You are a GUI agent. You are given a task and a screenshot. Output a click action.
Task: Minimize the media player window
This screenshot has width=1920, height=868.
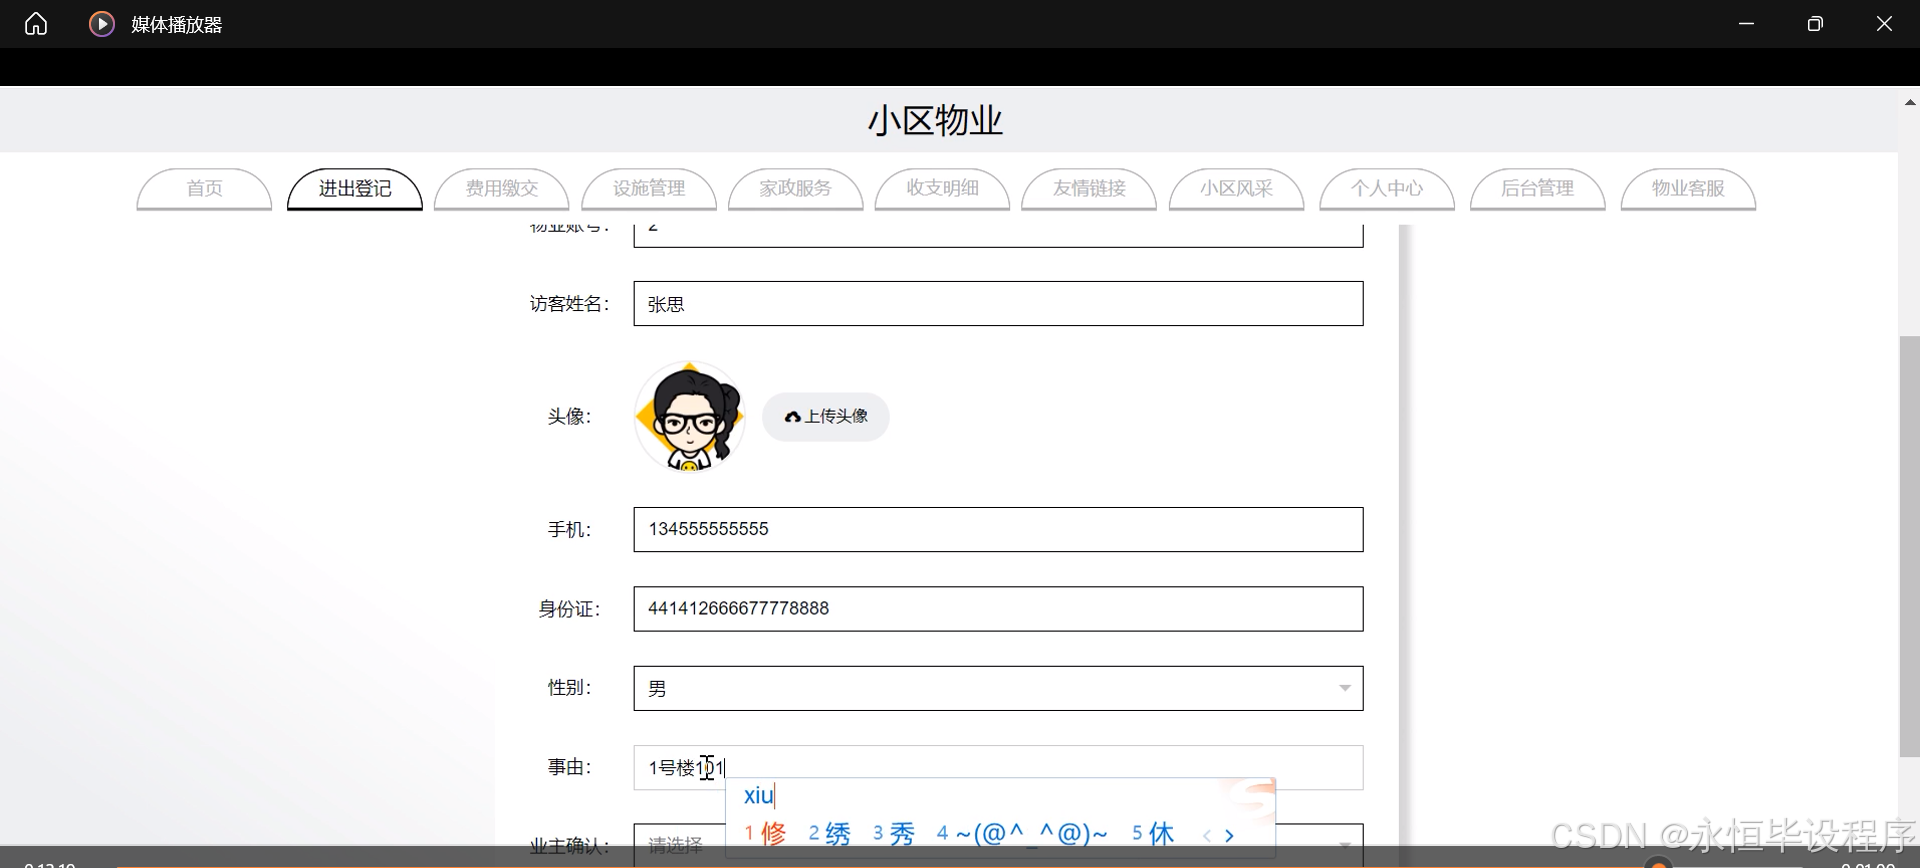[1747, 23]
